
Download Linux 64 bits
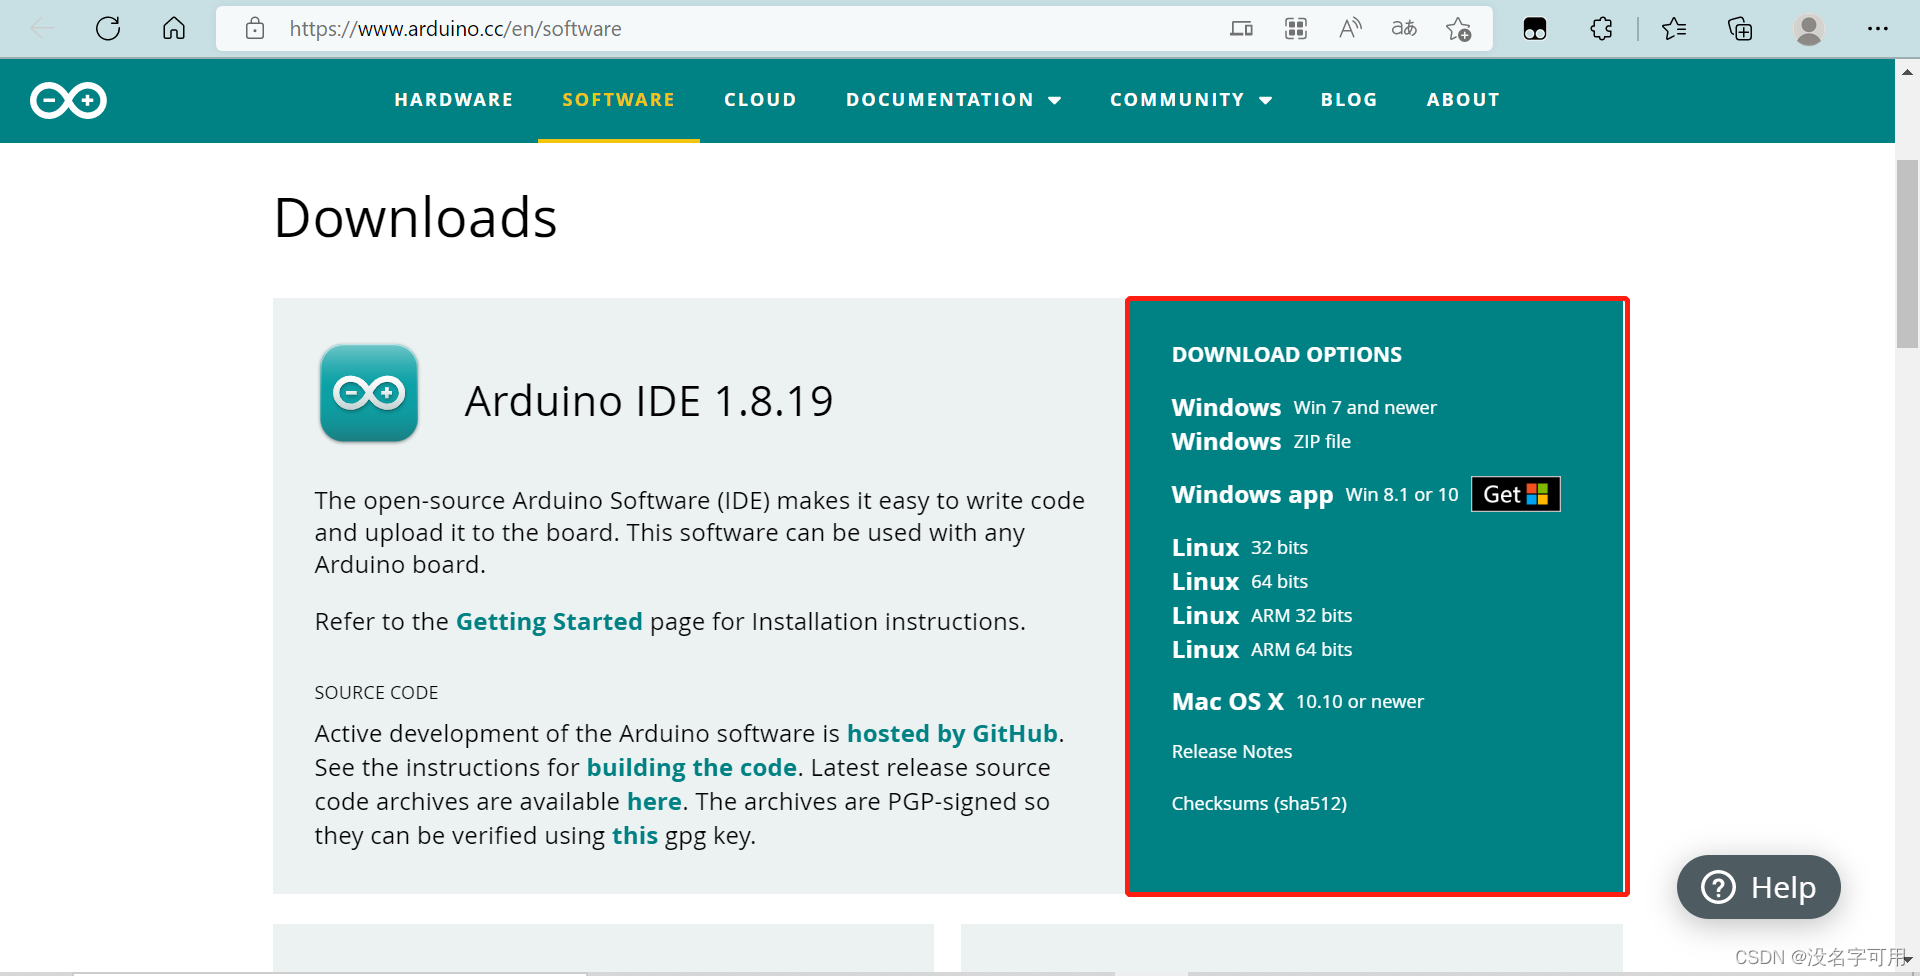coord(1240,581)
